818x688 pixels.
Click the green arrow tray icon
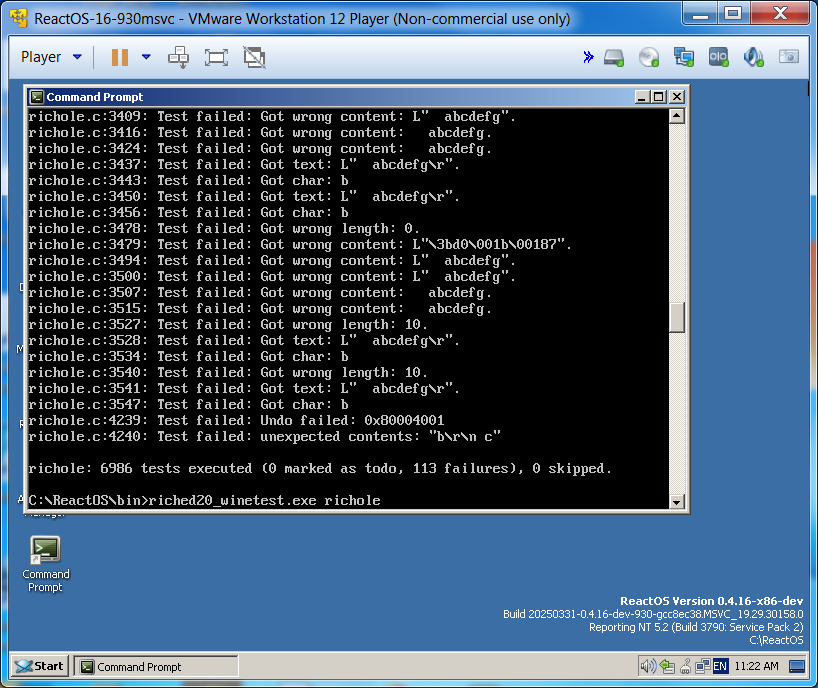(x=667, y=666)
